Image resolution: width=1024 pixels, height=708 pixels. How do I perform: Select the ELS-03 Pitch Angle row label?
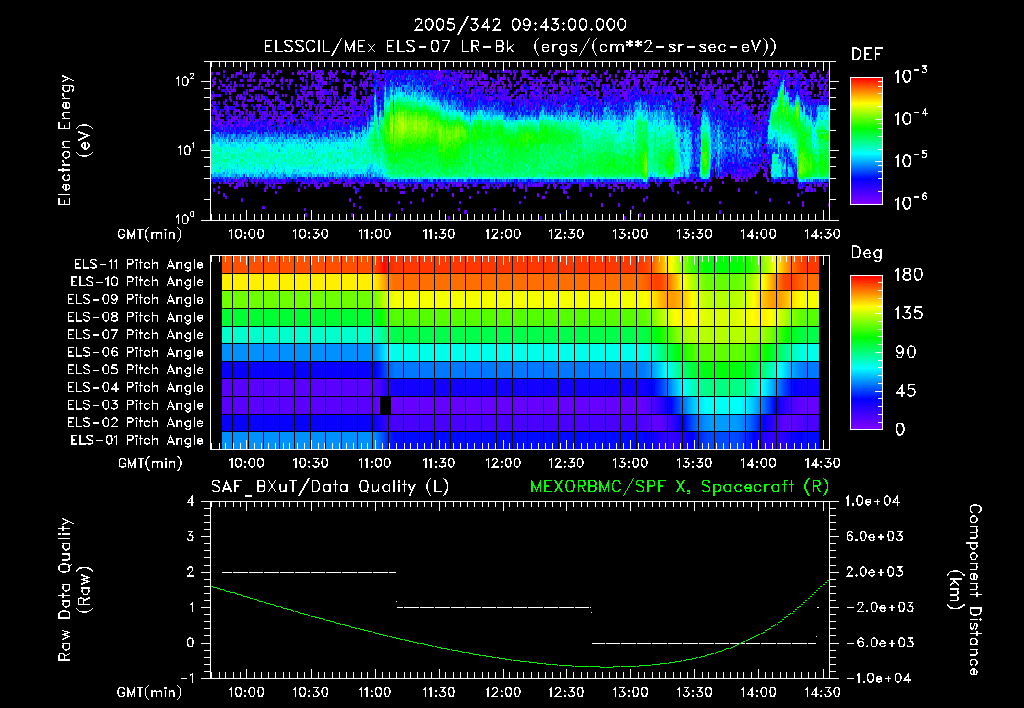tap(136, 405)
